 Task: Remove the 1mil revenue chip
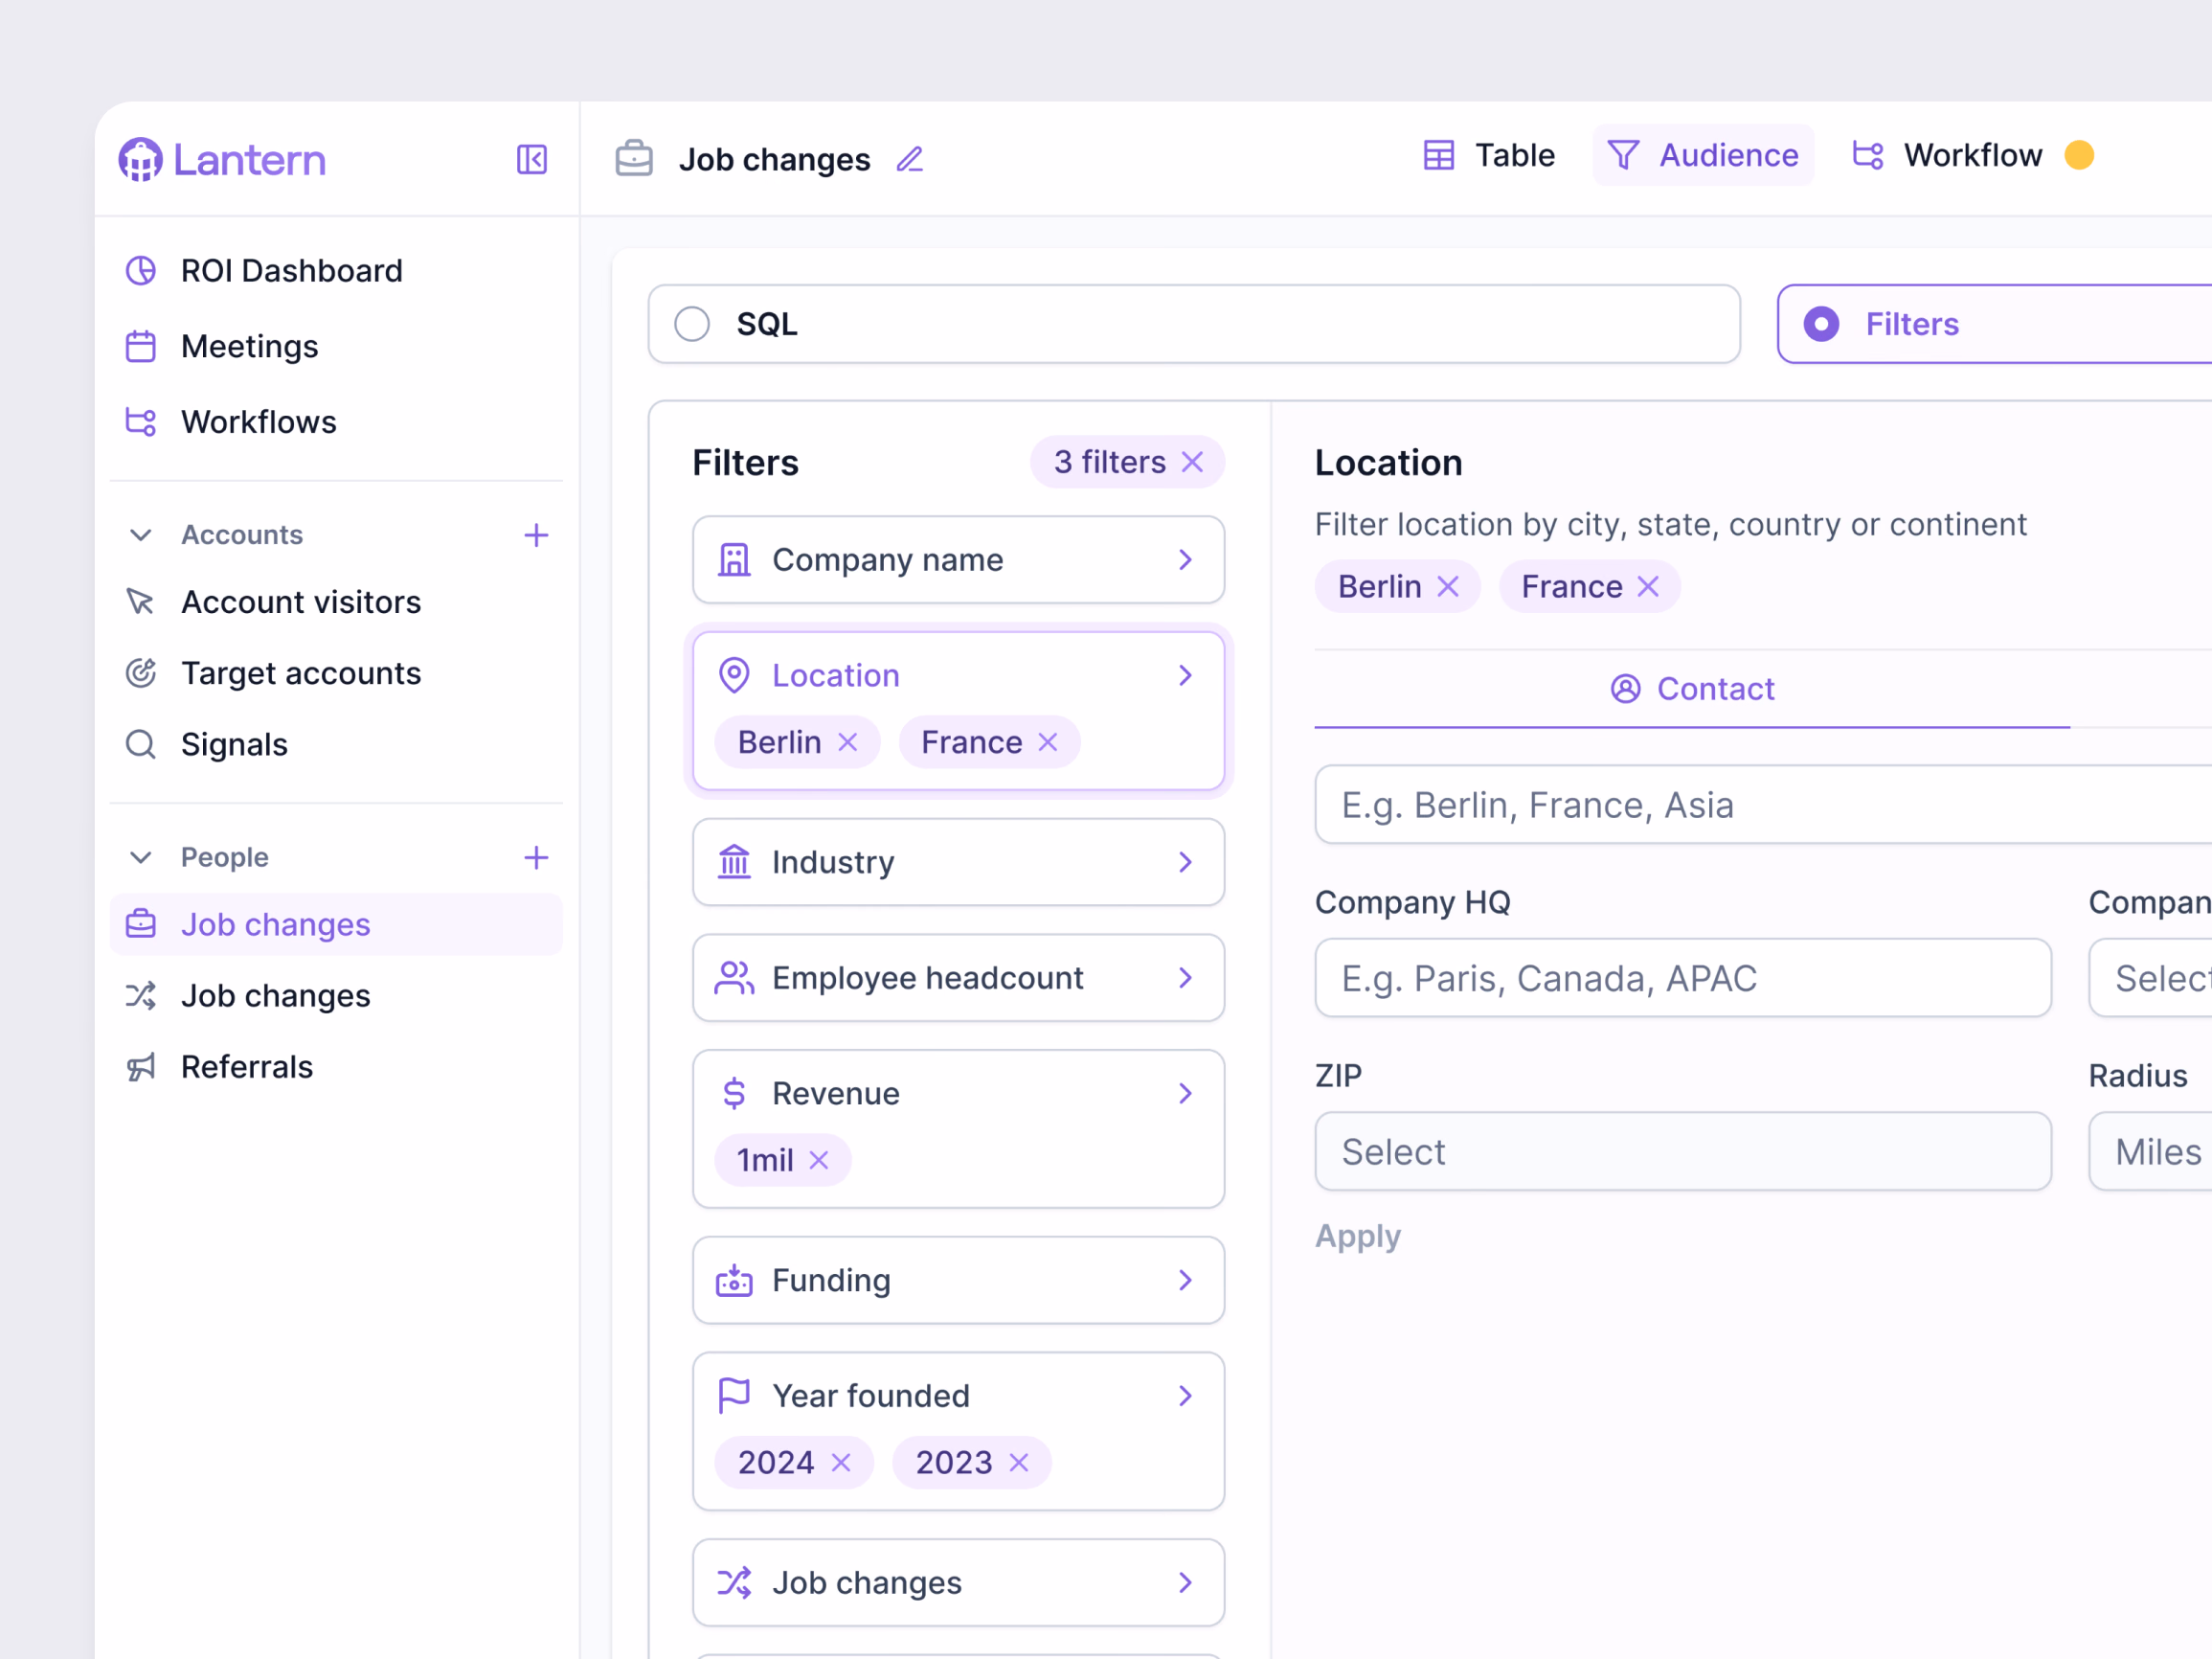click(x=818, y=1160)
